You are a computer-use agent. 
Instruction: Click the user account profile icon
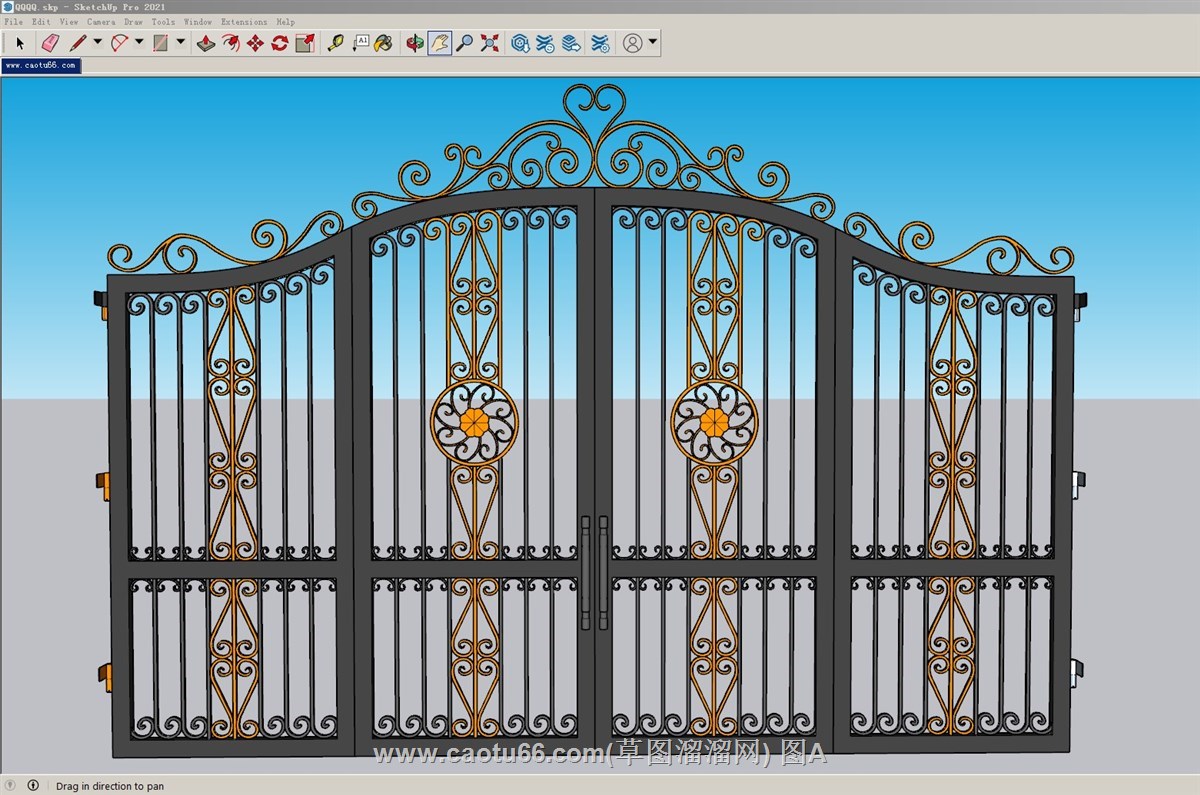(x=632, y=43)
